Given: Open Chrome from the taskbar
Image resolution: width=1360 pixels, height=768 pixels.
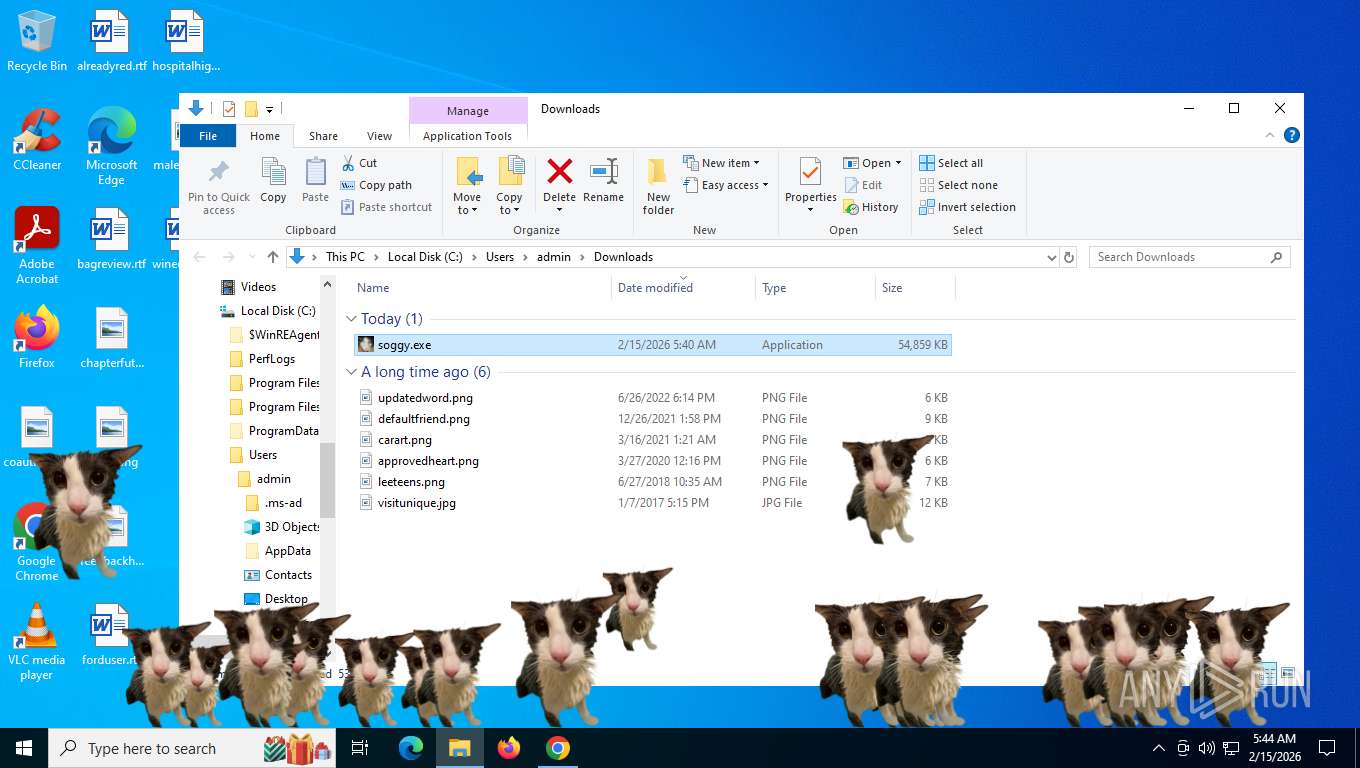Looking at the screenshot, I should click(x=558, y=748).
